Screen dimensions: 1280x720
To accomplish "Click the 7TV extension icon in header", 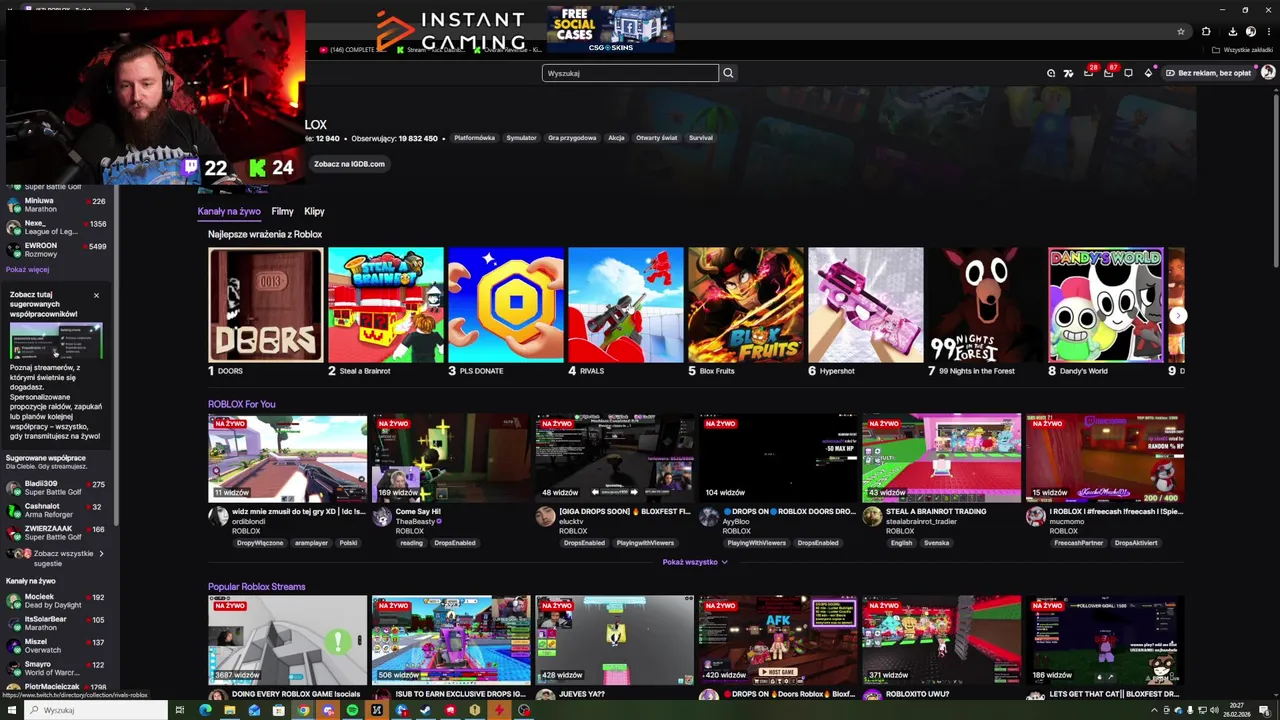I will [x=1068, y=73].
